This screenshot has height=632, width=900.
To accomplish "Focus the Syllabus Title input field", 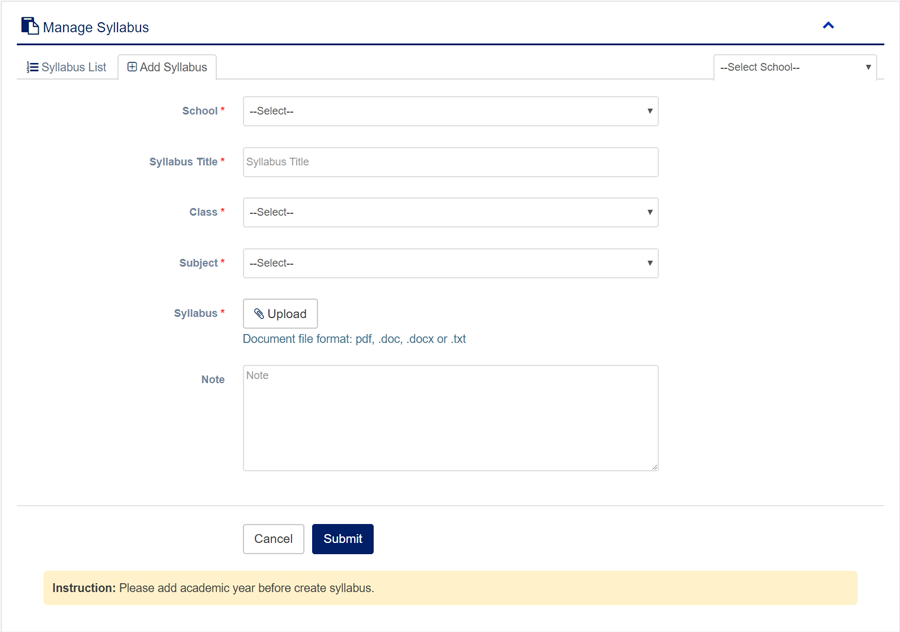I will 451,162.
